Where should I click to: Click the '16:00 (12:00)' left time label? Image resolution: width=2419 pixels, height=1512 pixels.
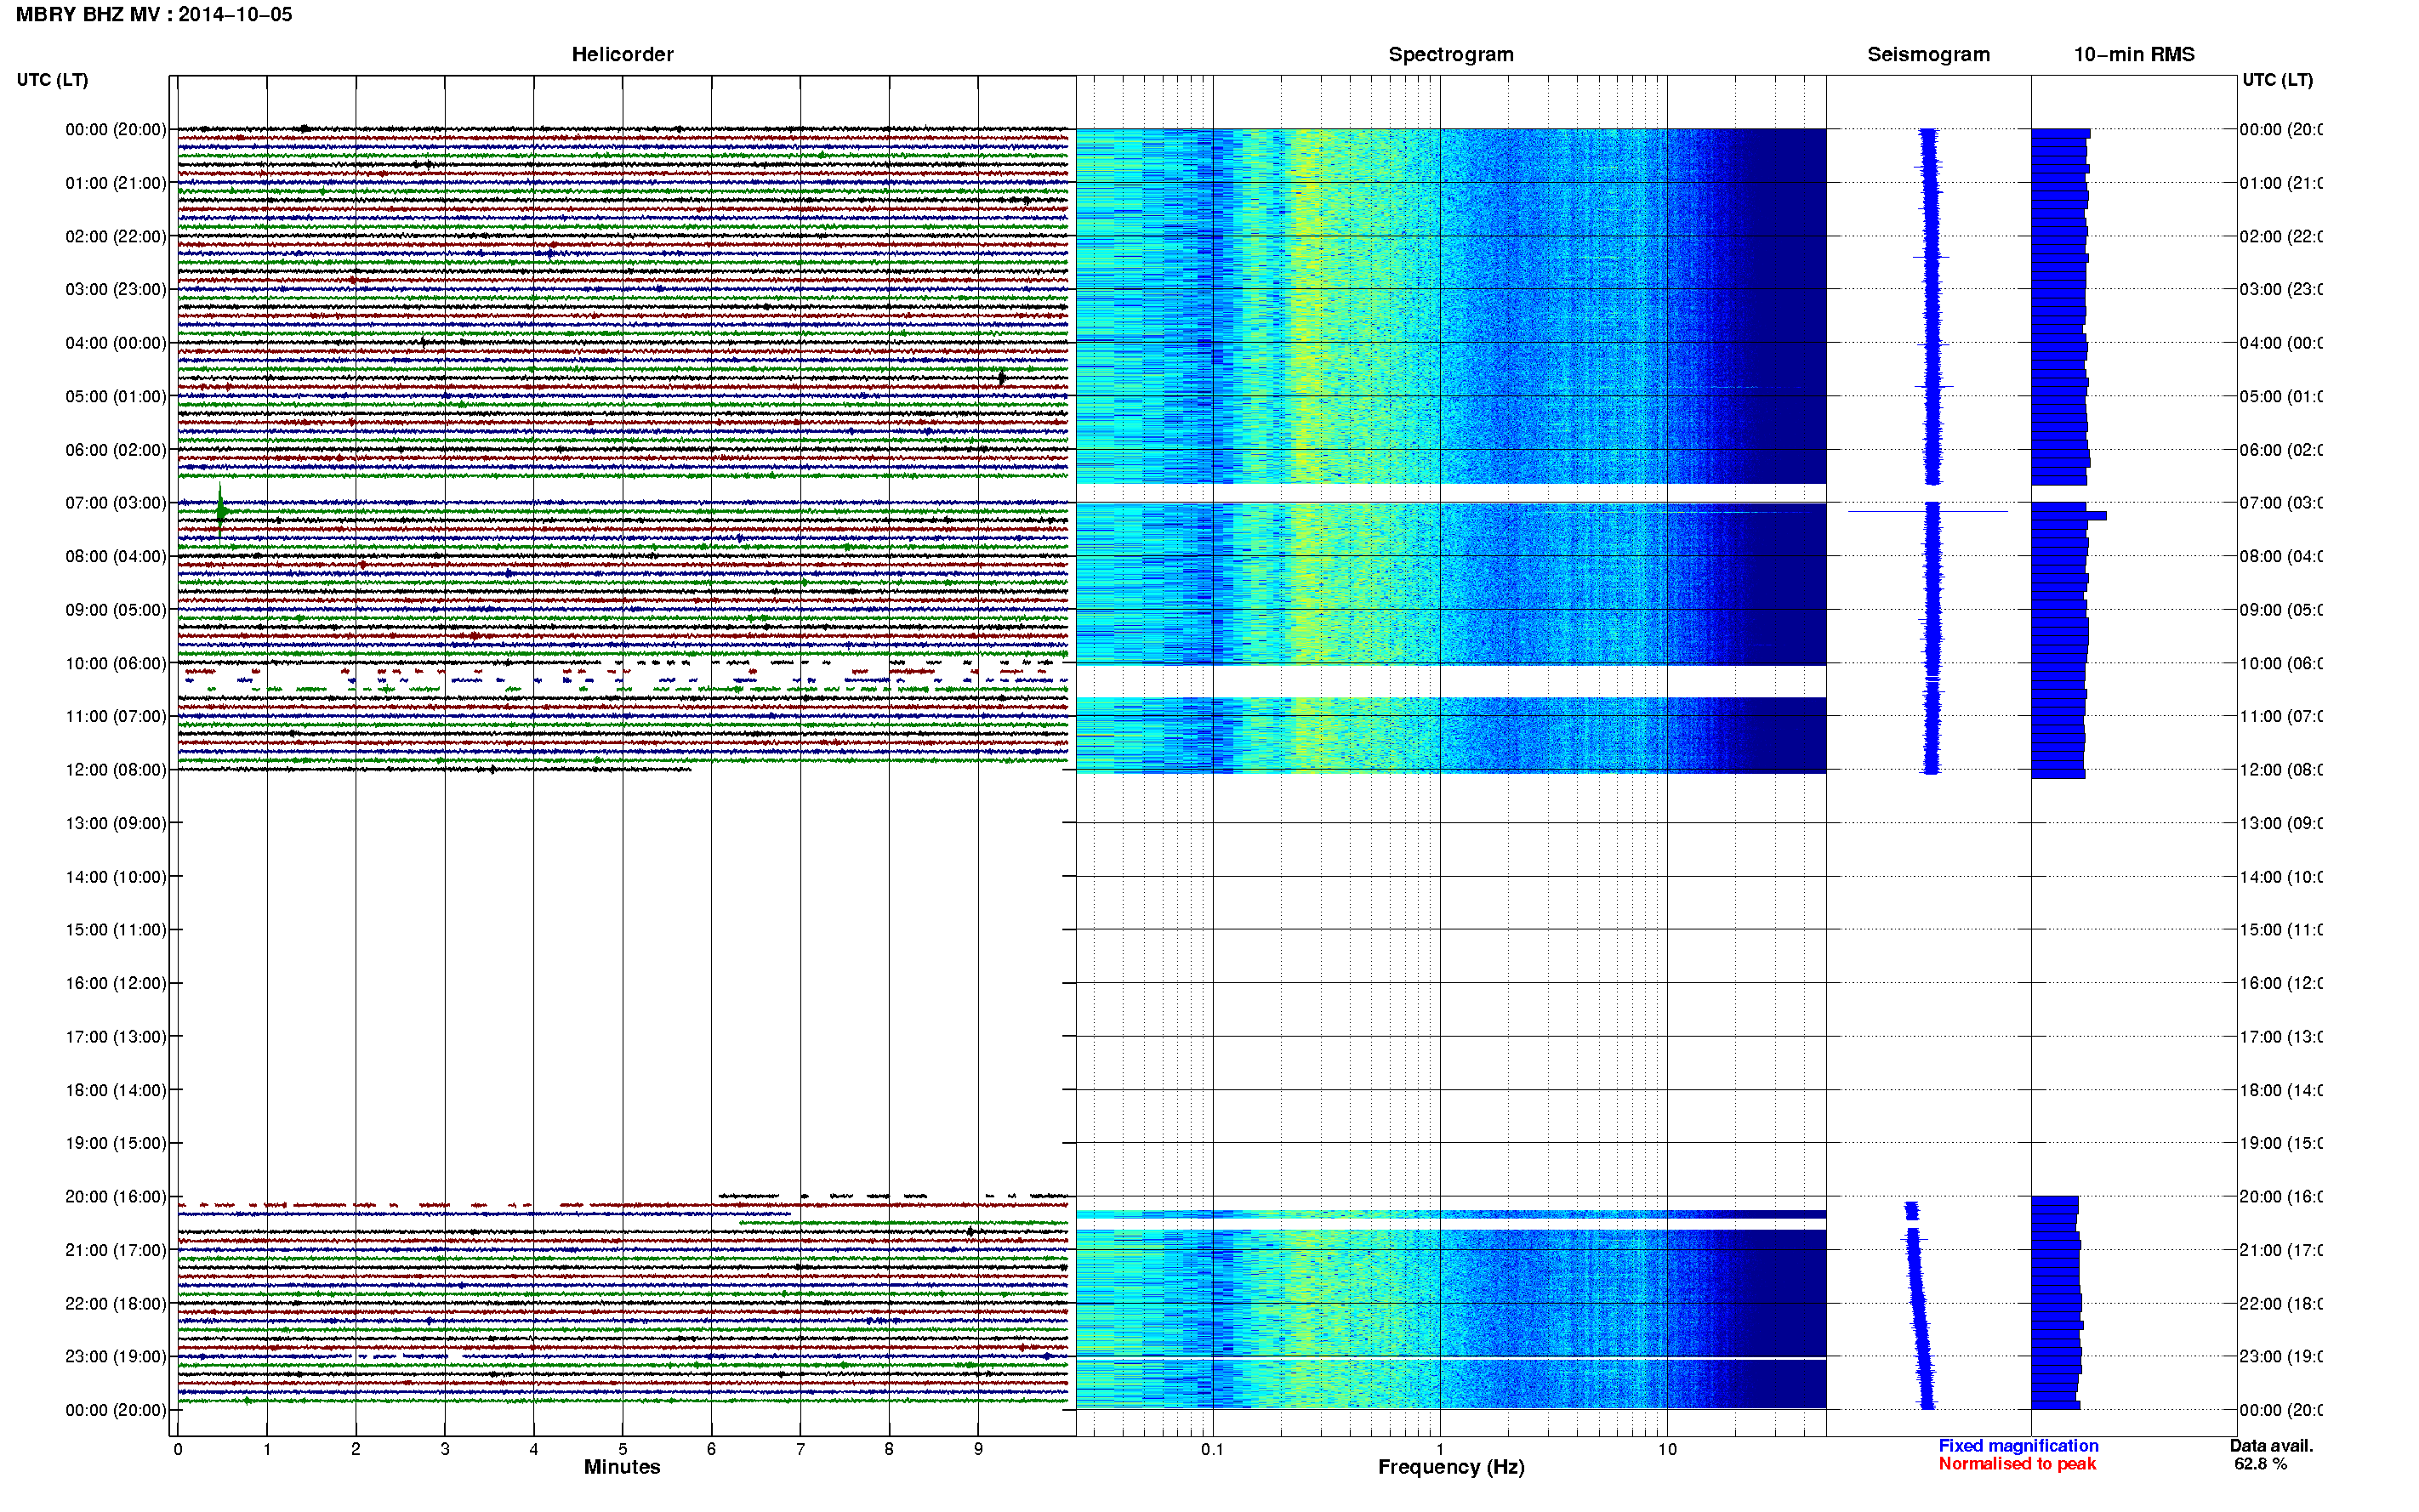point(116,983)
